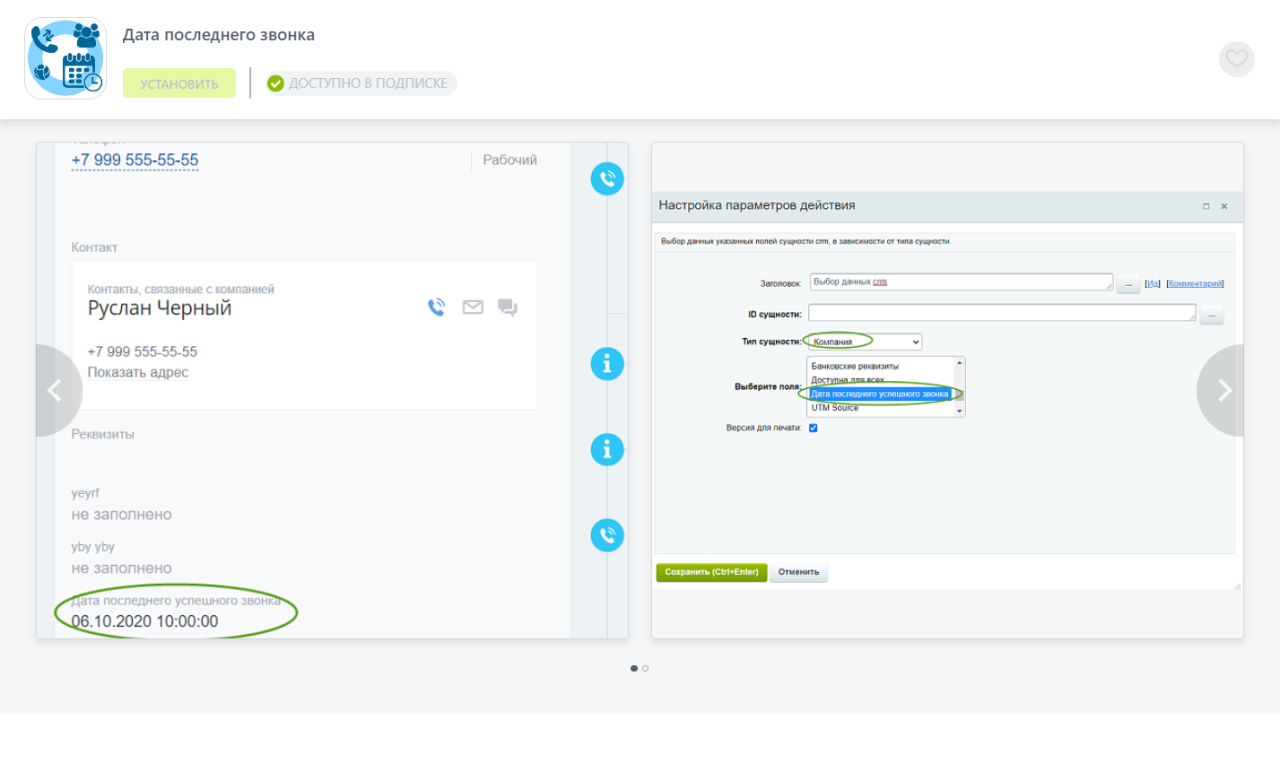Click the Рабочий phone type label
Viewport: 1280px width, 763px height.
coord(510,160)
